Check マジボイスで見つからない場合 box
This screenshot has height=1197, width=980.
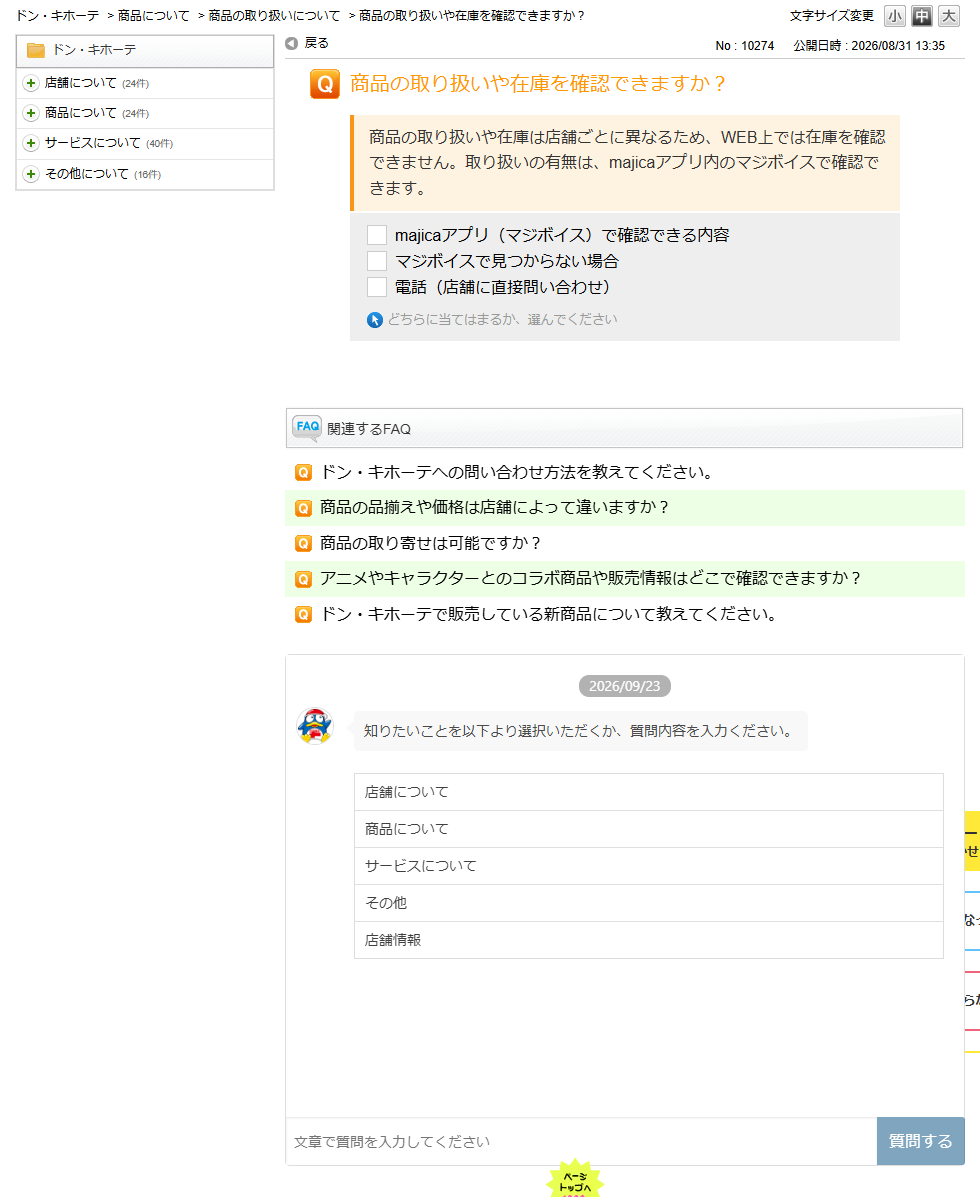377,261
